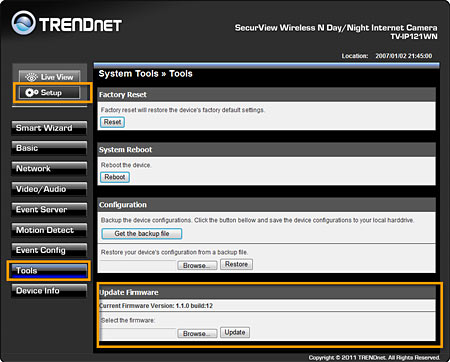
Task: Click 'Reboot the device.' description
Action: tap(126, 165)
